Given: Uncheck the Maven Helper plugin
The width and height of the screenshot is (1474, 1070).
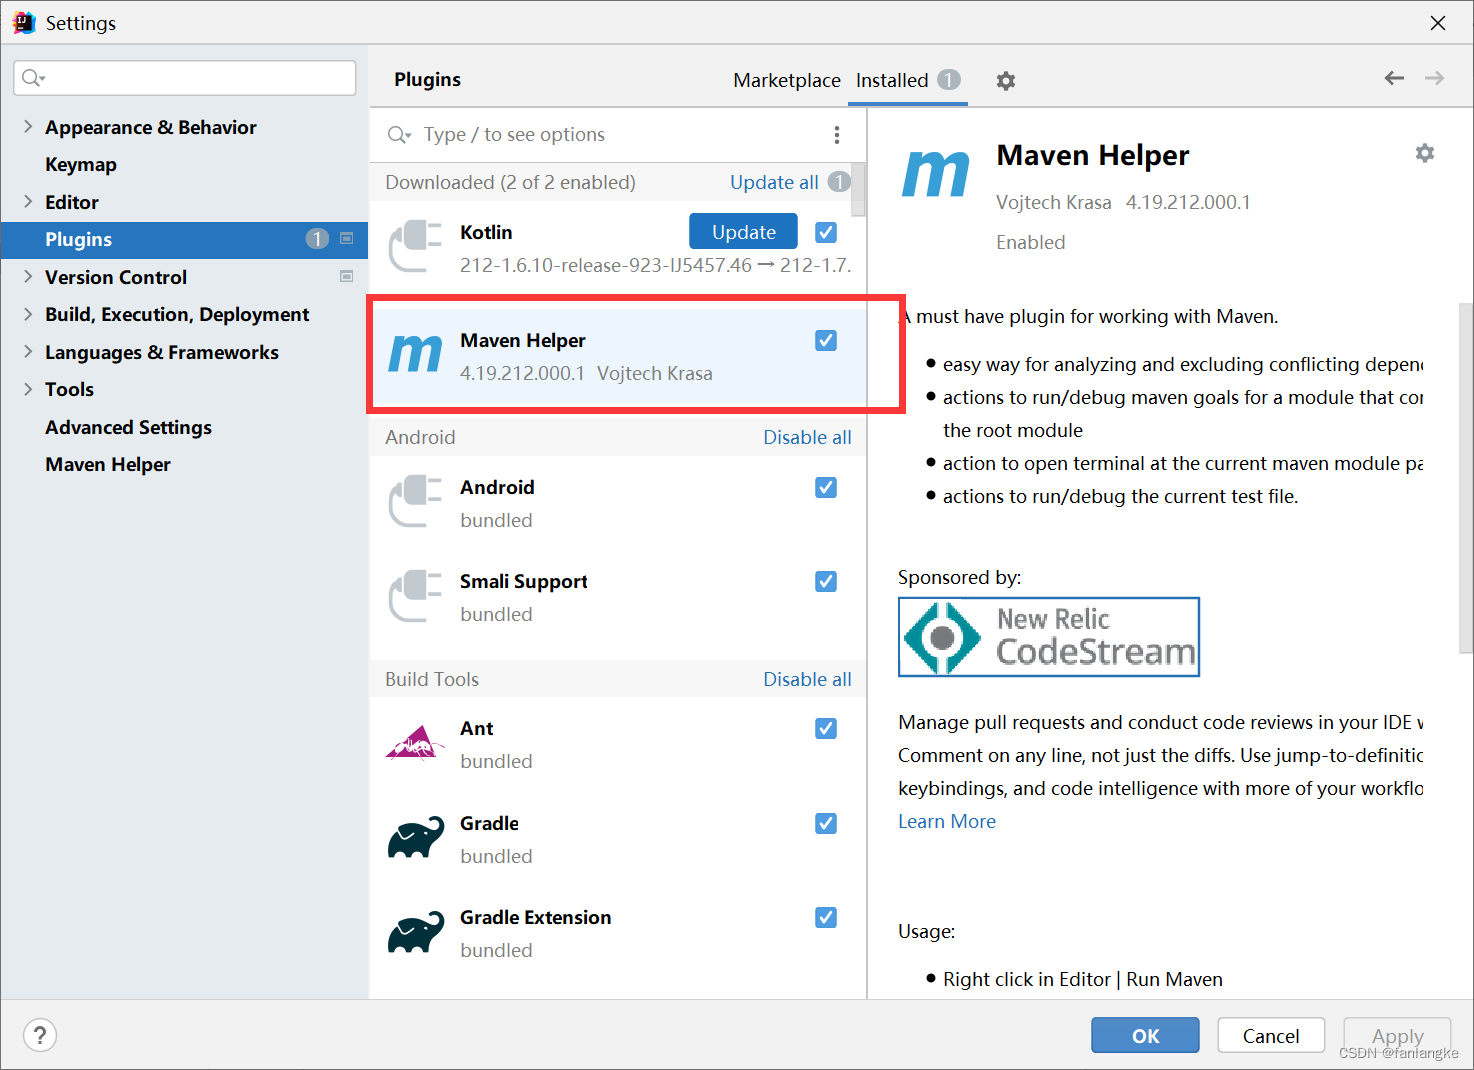Looking at the screenshot, I should [826, 340].
